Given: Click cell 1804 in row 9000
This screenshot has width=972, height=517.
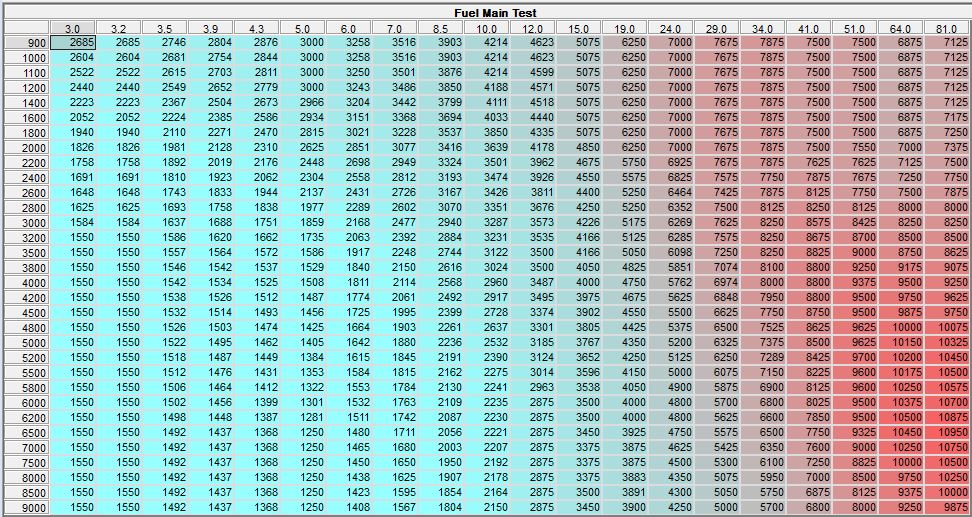Looking at the screenshot, I should [441, 507].
